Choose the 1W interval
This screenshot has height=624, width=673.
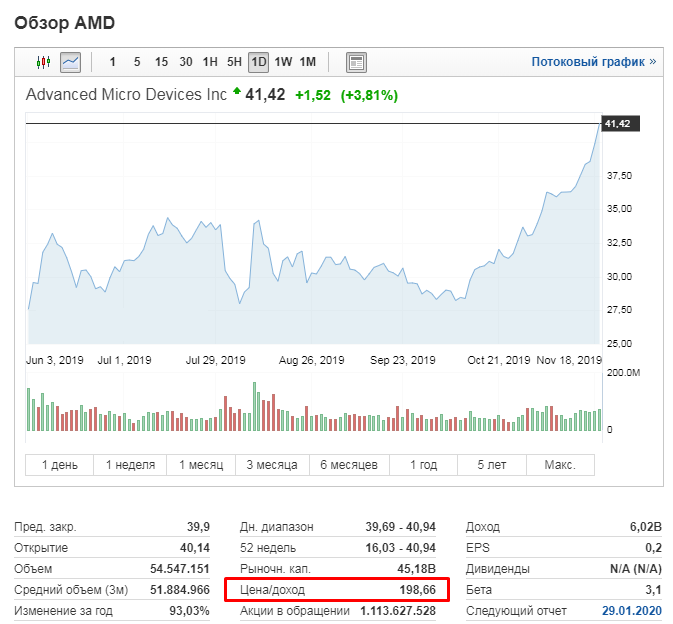tap(283, 62)
